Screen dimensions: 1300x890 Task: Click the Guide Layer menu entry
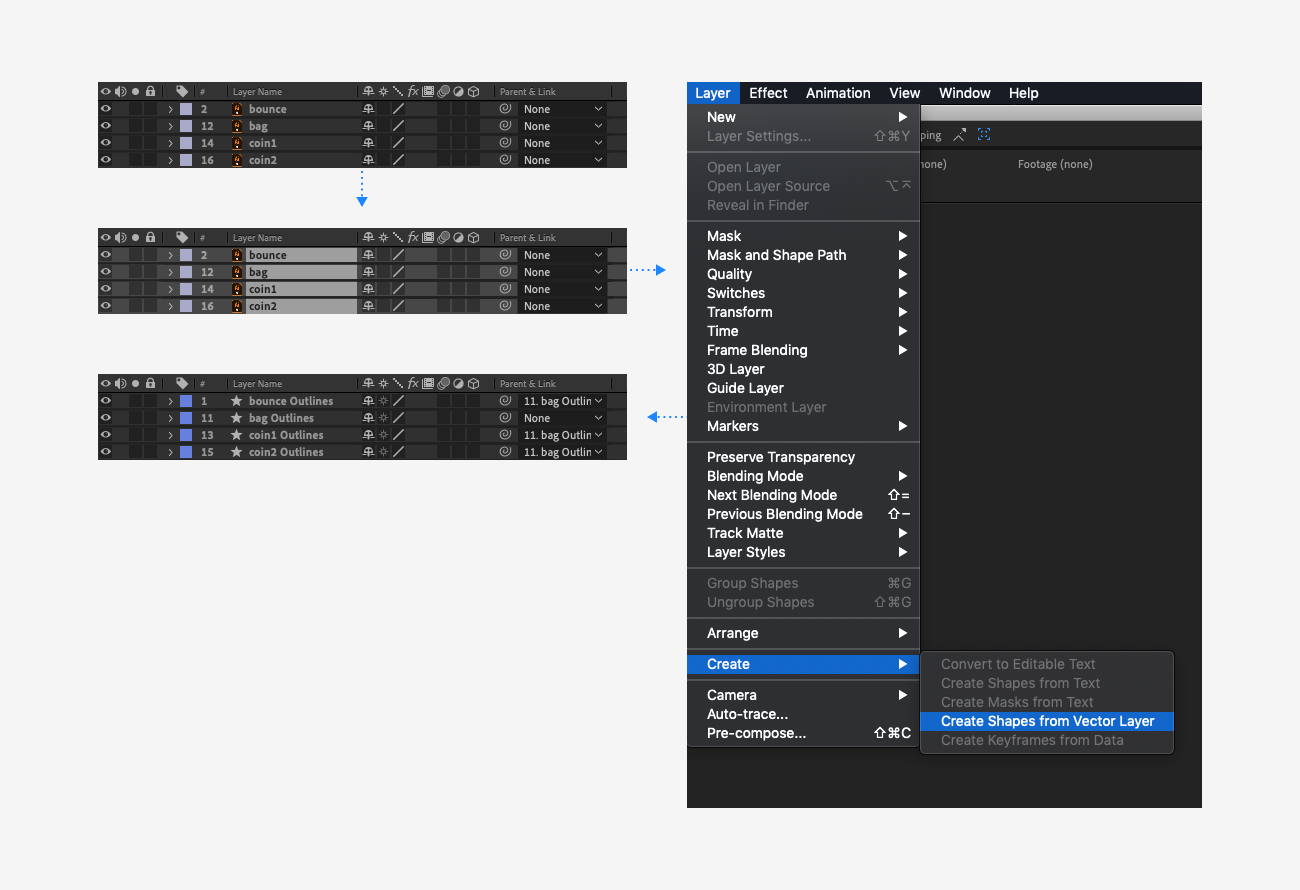pyautogui.click(x=803, y=388)
